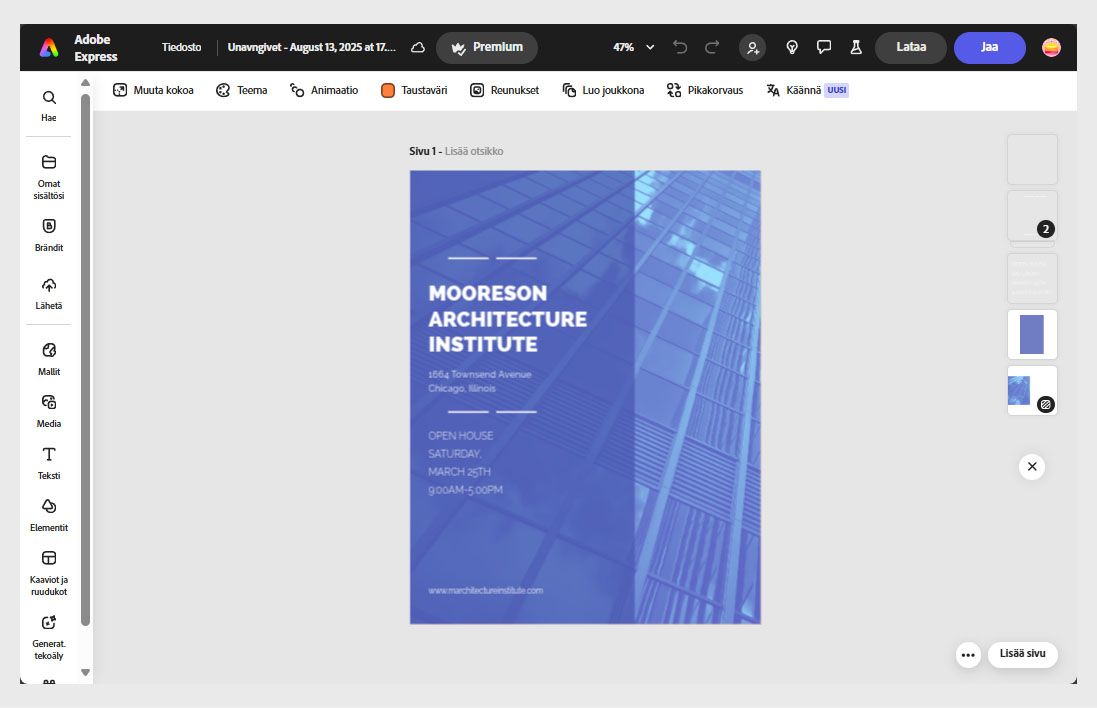Click the Jaa share button
Viewport: 1097px width, 708px height.
[989, 47]
